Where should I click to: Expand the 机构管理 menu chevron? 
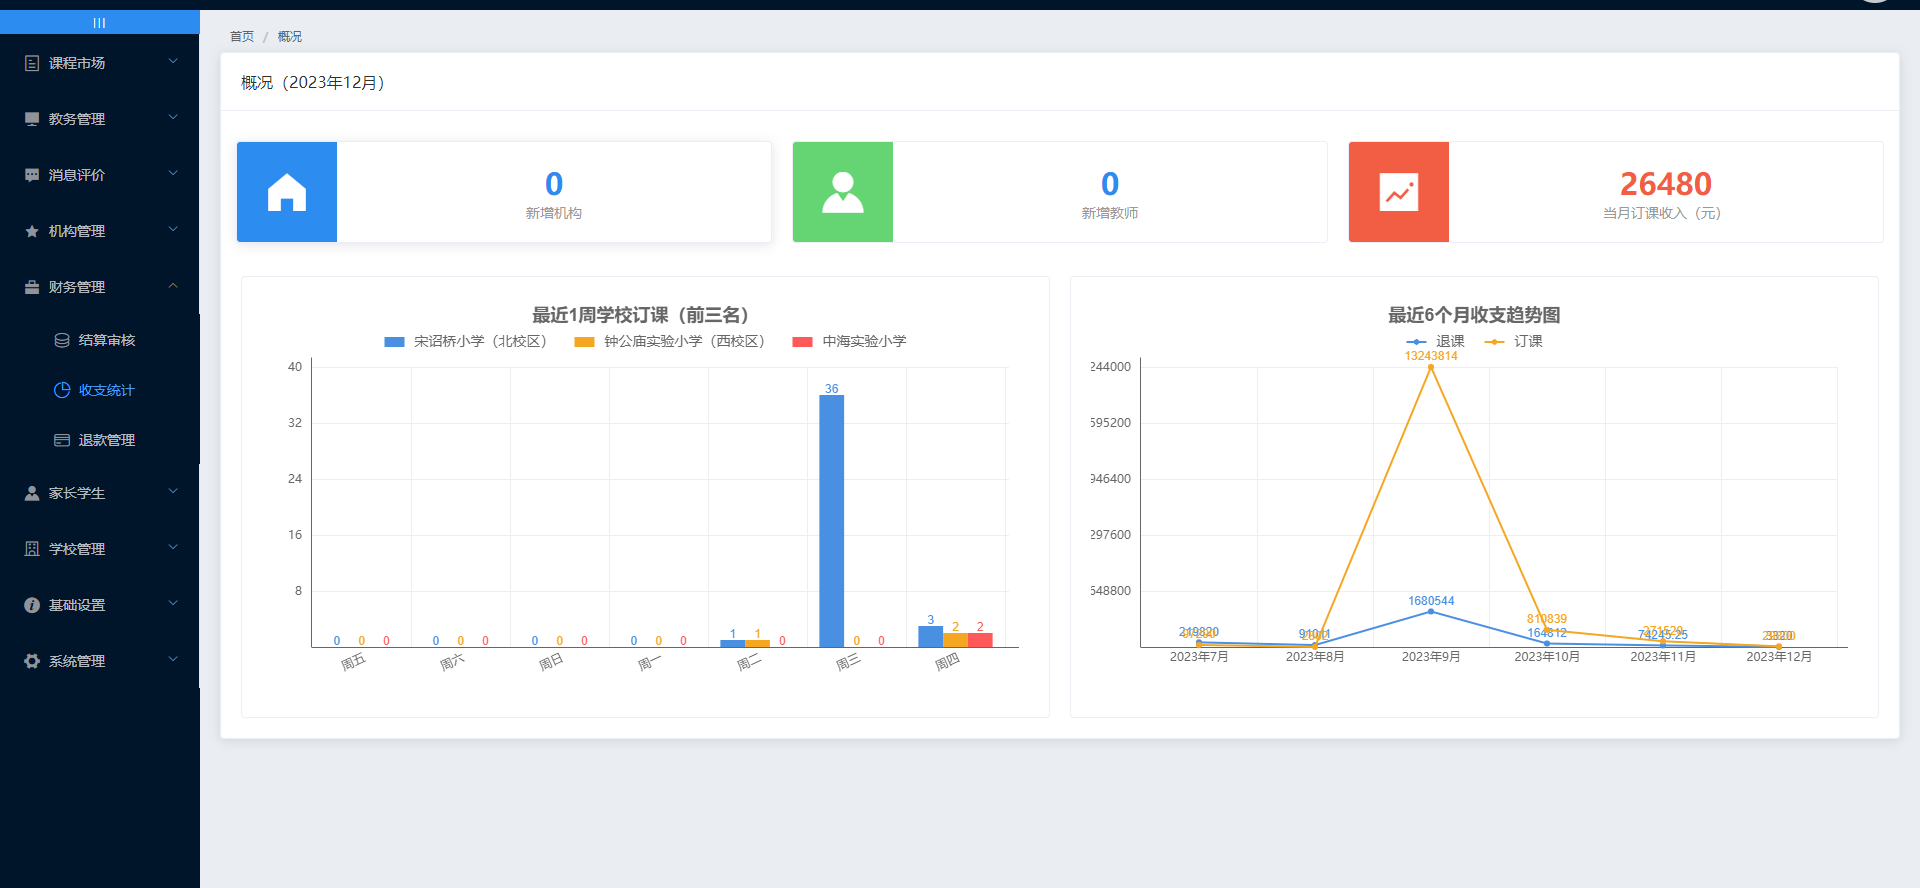click(x=173, y=230)
